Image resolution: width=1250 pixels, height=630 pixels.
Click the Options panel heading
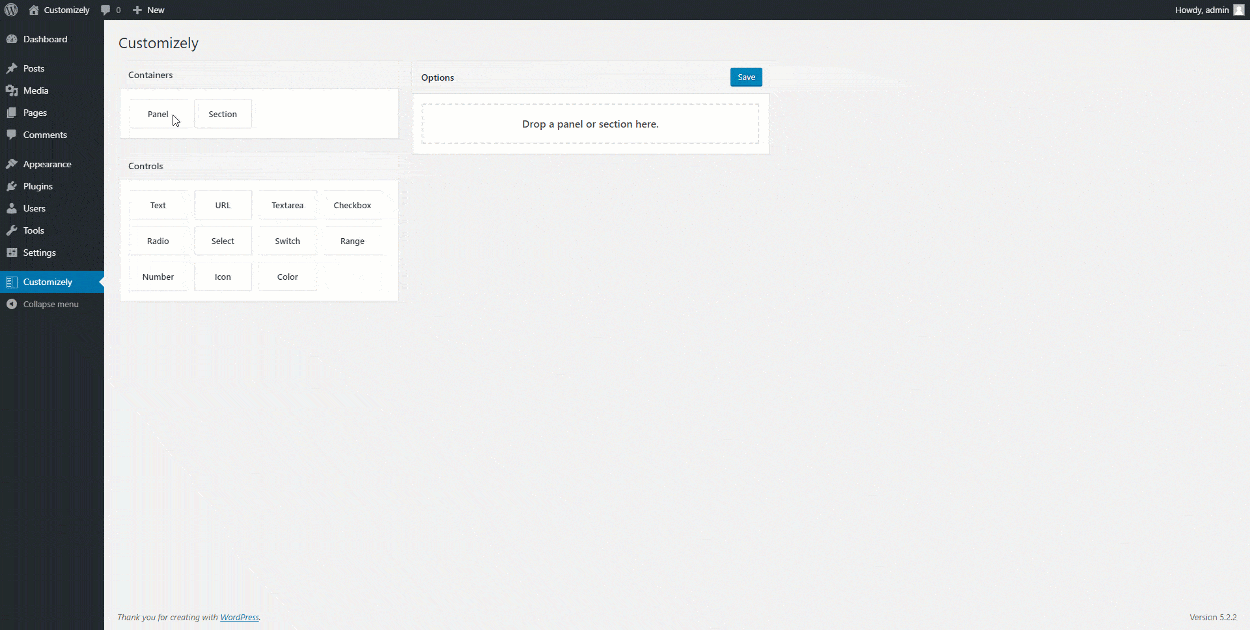coord(438,77)
